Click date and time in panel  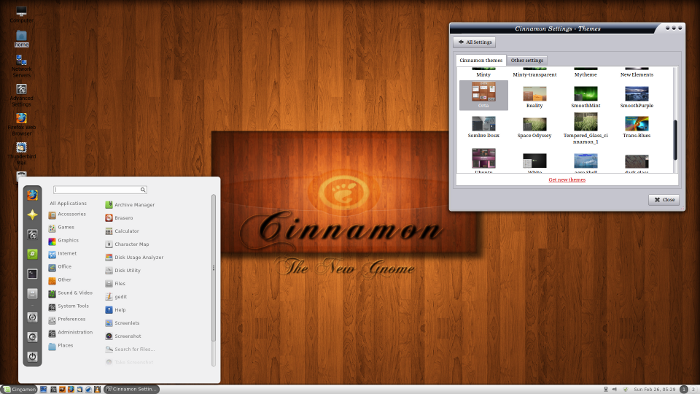click(655, 390)
